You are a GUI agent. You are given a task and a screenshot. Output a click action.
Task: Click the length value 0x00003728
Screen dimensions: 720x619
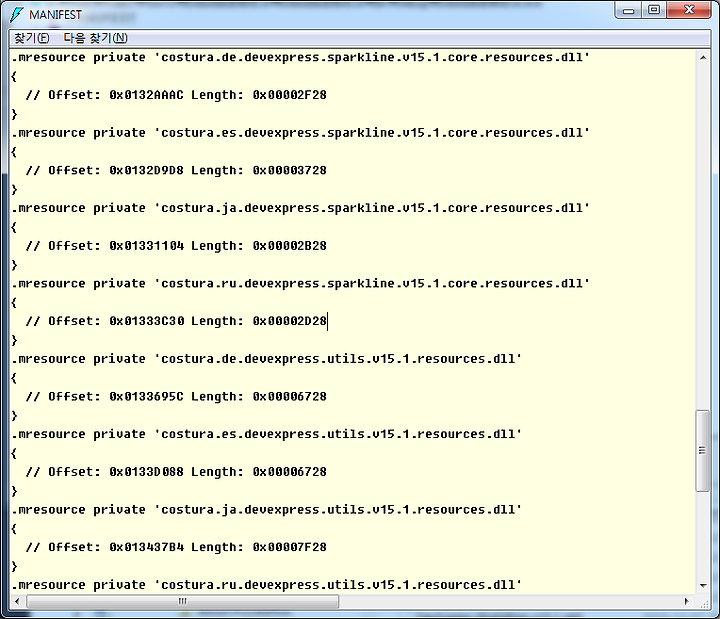(x=290, y=170)
